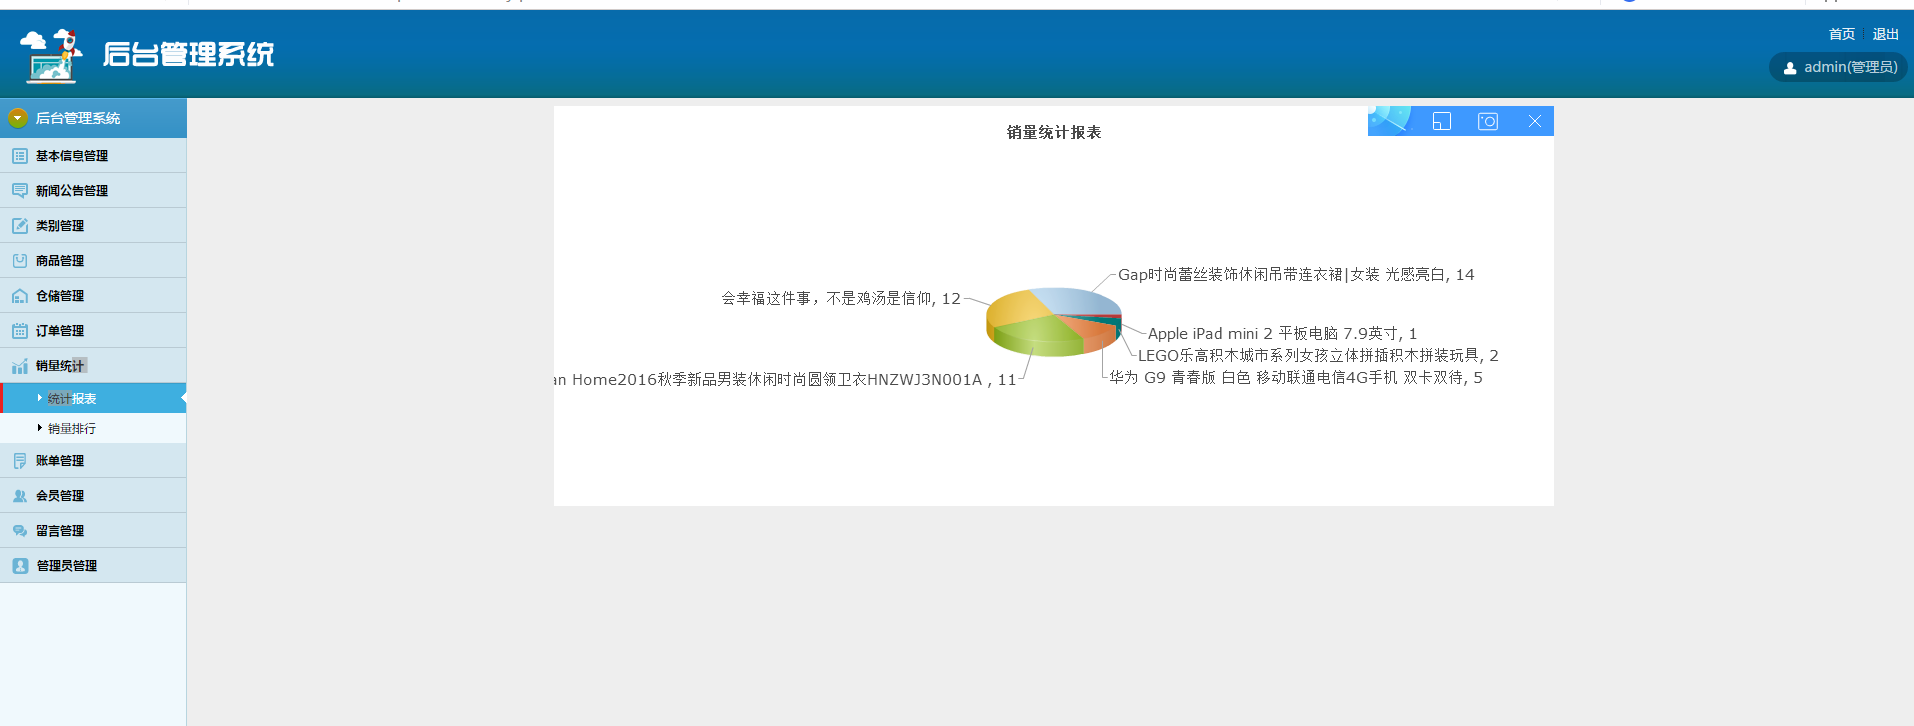Go to 首页 link

click(x=1841, y=34)
